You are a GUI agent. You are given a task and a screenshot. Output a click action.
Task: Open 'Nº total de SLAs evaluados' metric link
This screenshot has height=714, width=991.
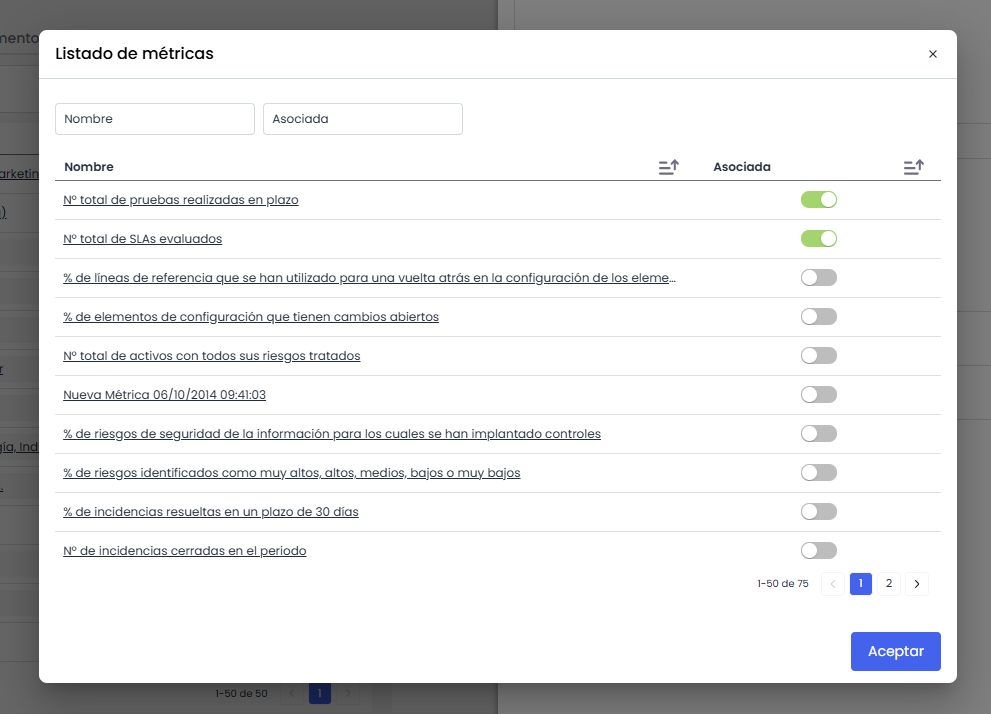[142, 239]
